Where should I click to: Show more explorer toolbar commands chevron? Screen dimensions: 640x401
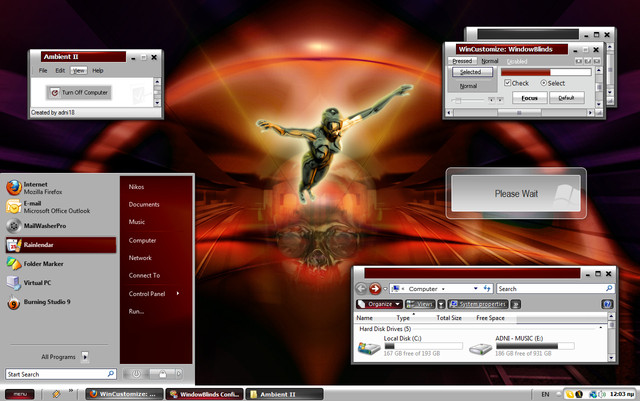click(516, 304)
